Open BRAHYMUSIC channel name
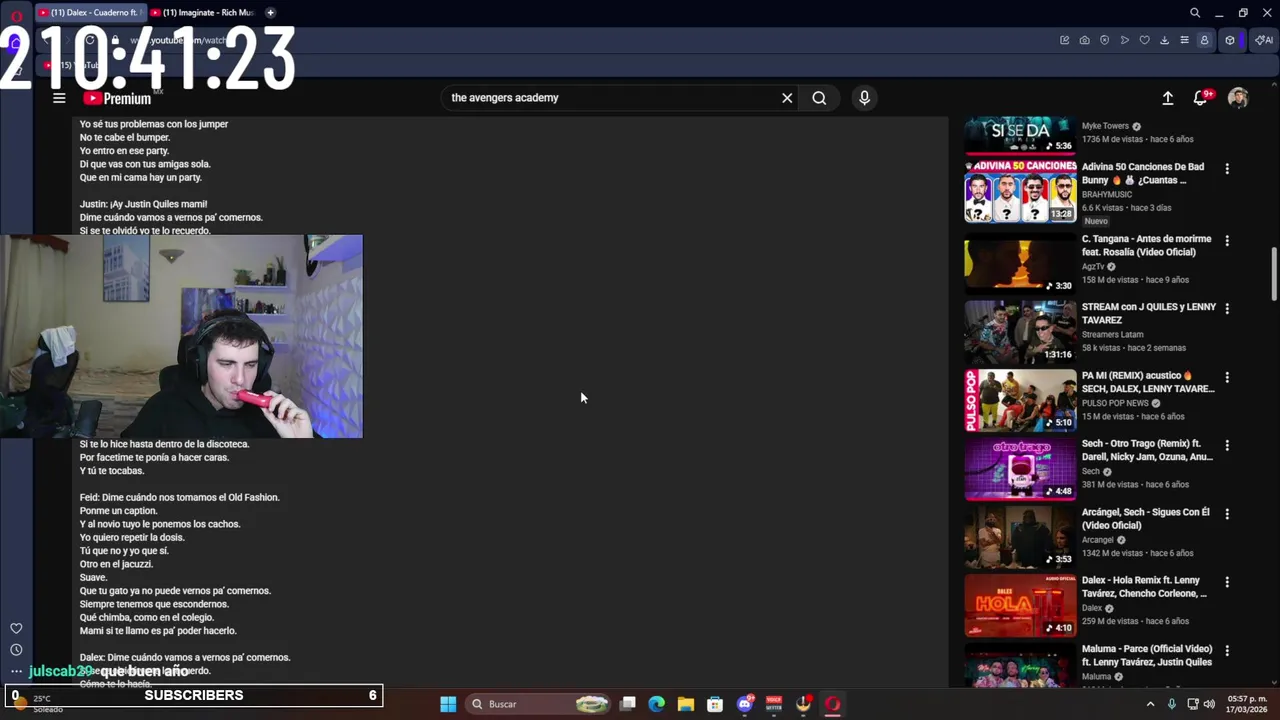Image resolution: width=1280 pixels, height=720 pixels. [1107, 195]
